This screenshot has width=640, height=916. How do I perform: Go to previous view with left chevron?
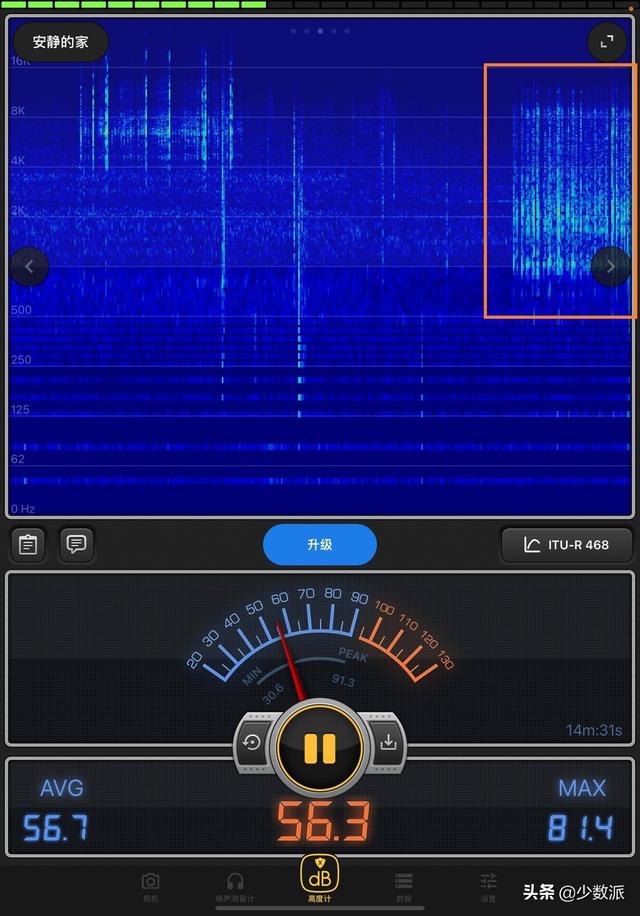(29, 266)
